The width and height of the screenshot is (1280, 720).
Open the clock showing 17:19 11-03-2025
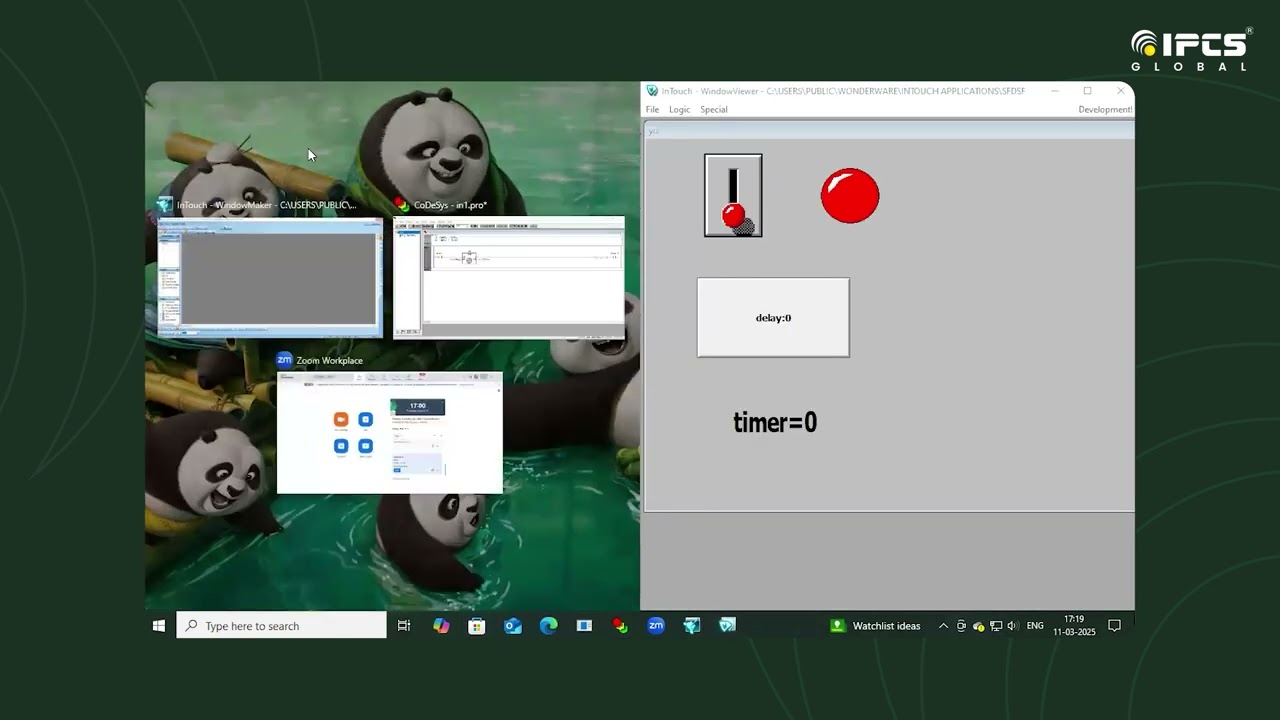tap(1074, 626)
